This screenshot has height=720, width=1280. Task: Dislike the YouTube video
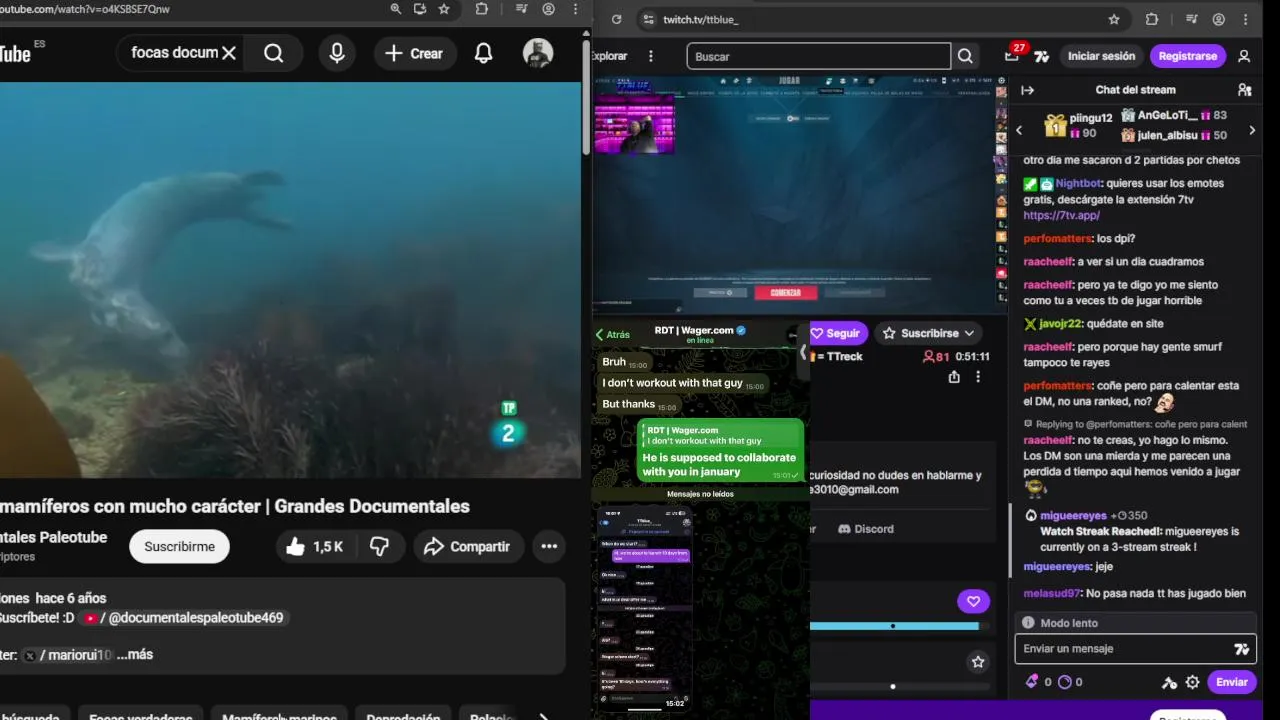point(380,546)
